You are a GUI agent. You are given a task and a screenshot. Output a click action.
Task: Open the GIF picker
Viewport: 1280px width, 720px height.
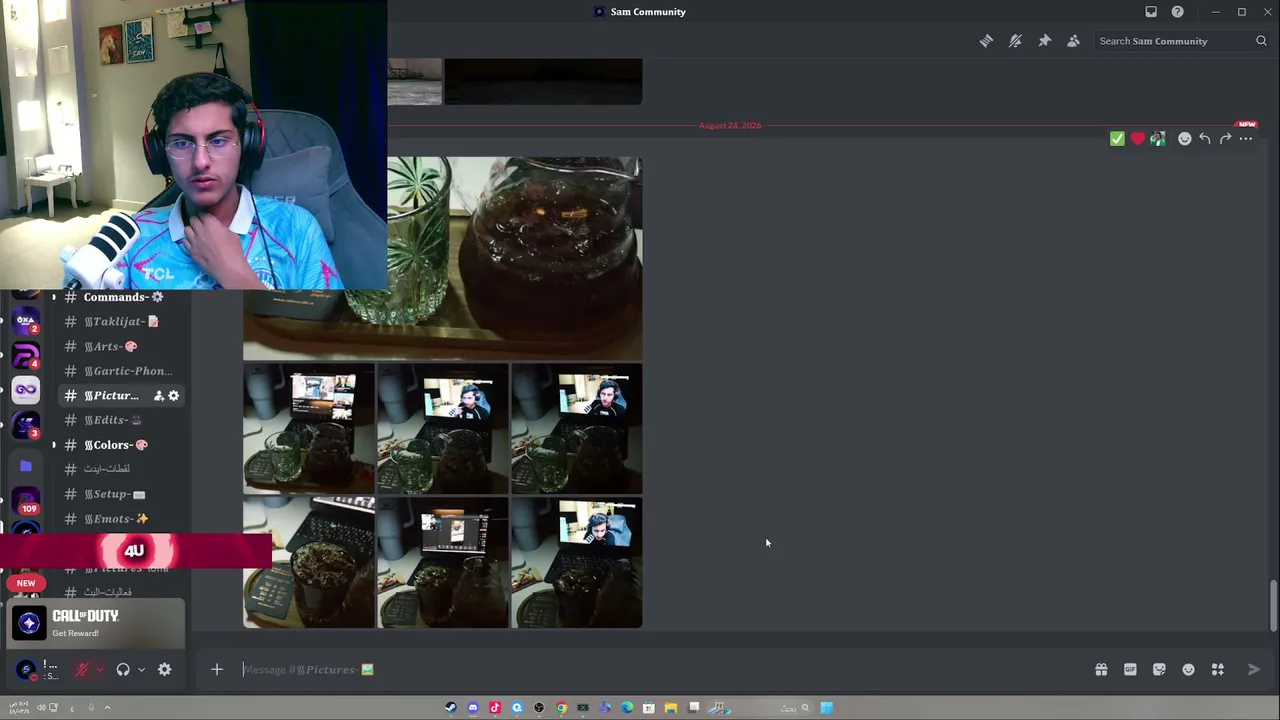coord(1130,670)
